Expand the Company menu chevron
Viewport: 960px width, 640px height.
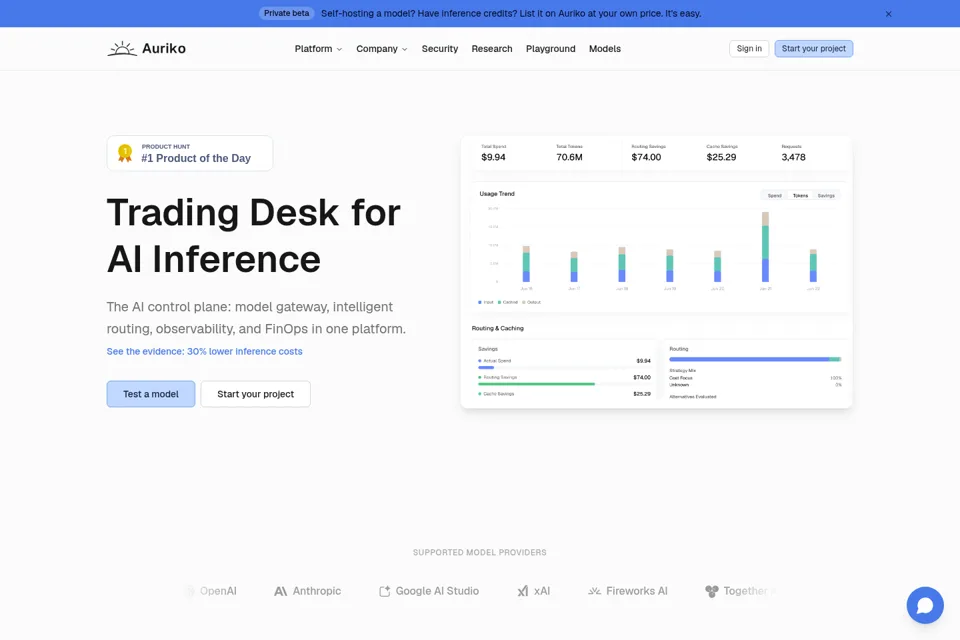[404, 49]
